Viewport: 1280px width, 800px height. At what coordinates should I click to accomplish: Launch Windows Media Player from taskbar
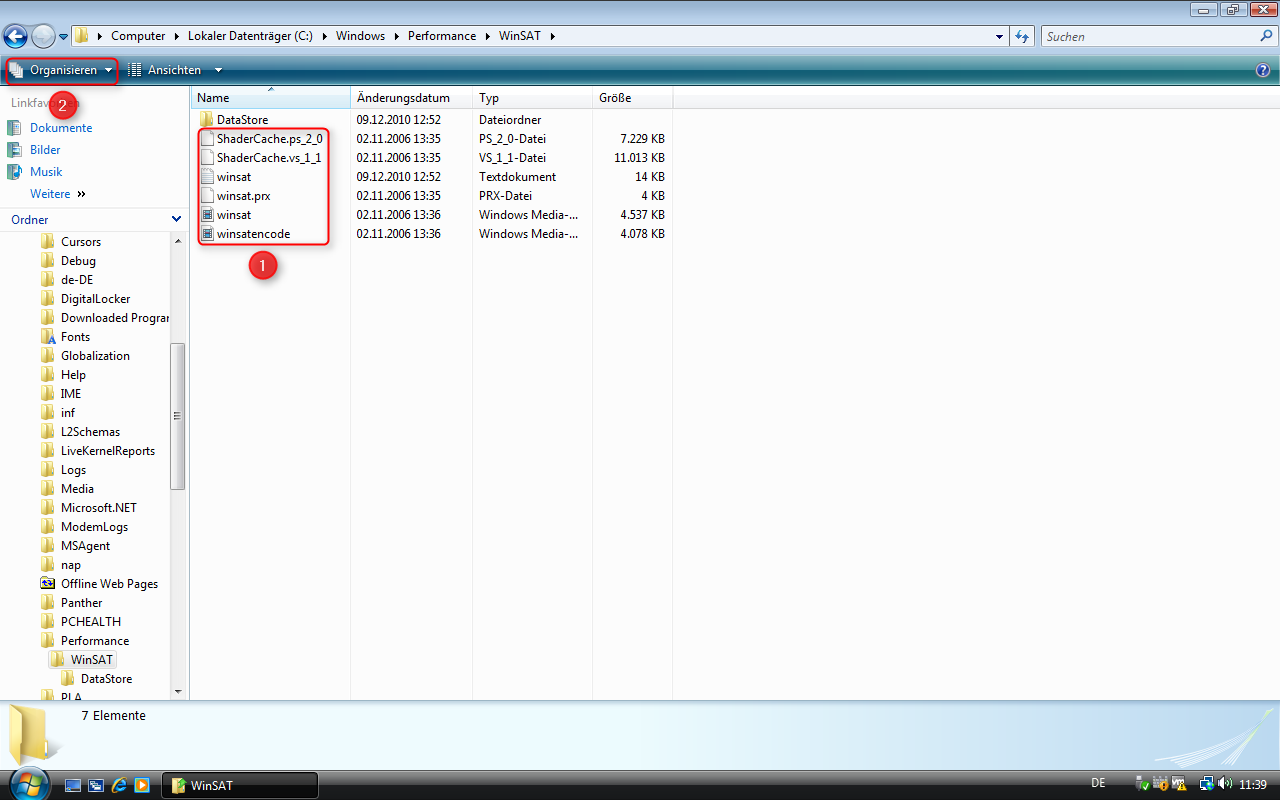point(142,785)
